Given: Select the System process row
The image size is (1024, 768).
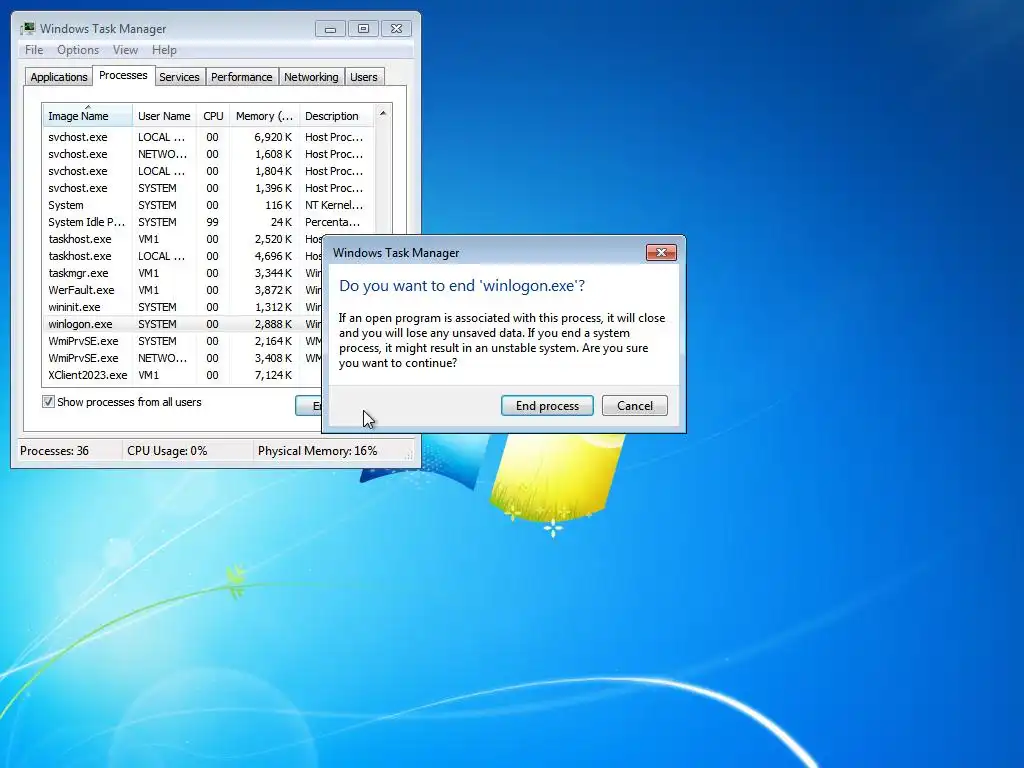Looking at the screenshot, I should coord(209,205).
